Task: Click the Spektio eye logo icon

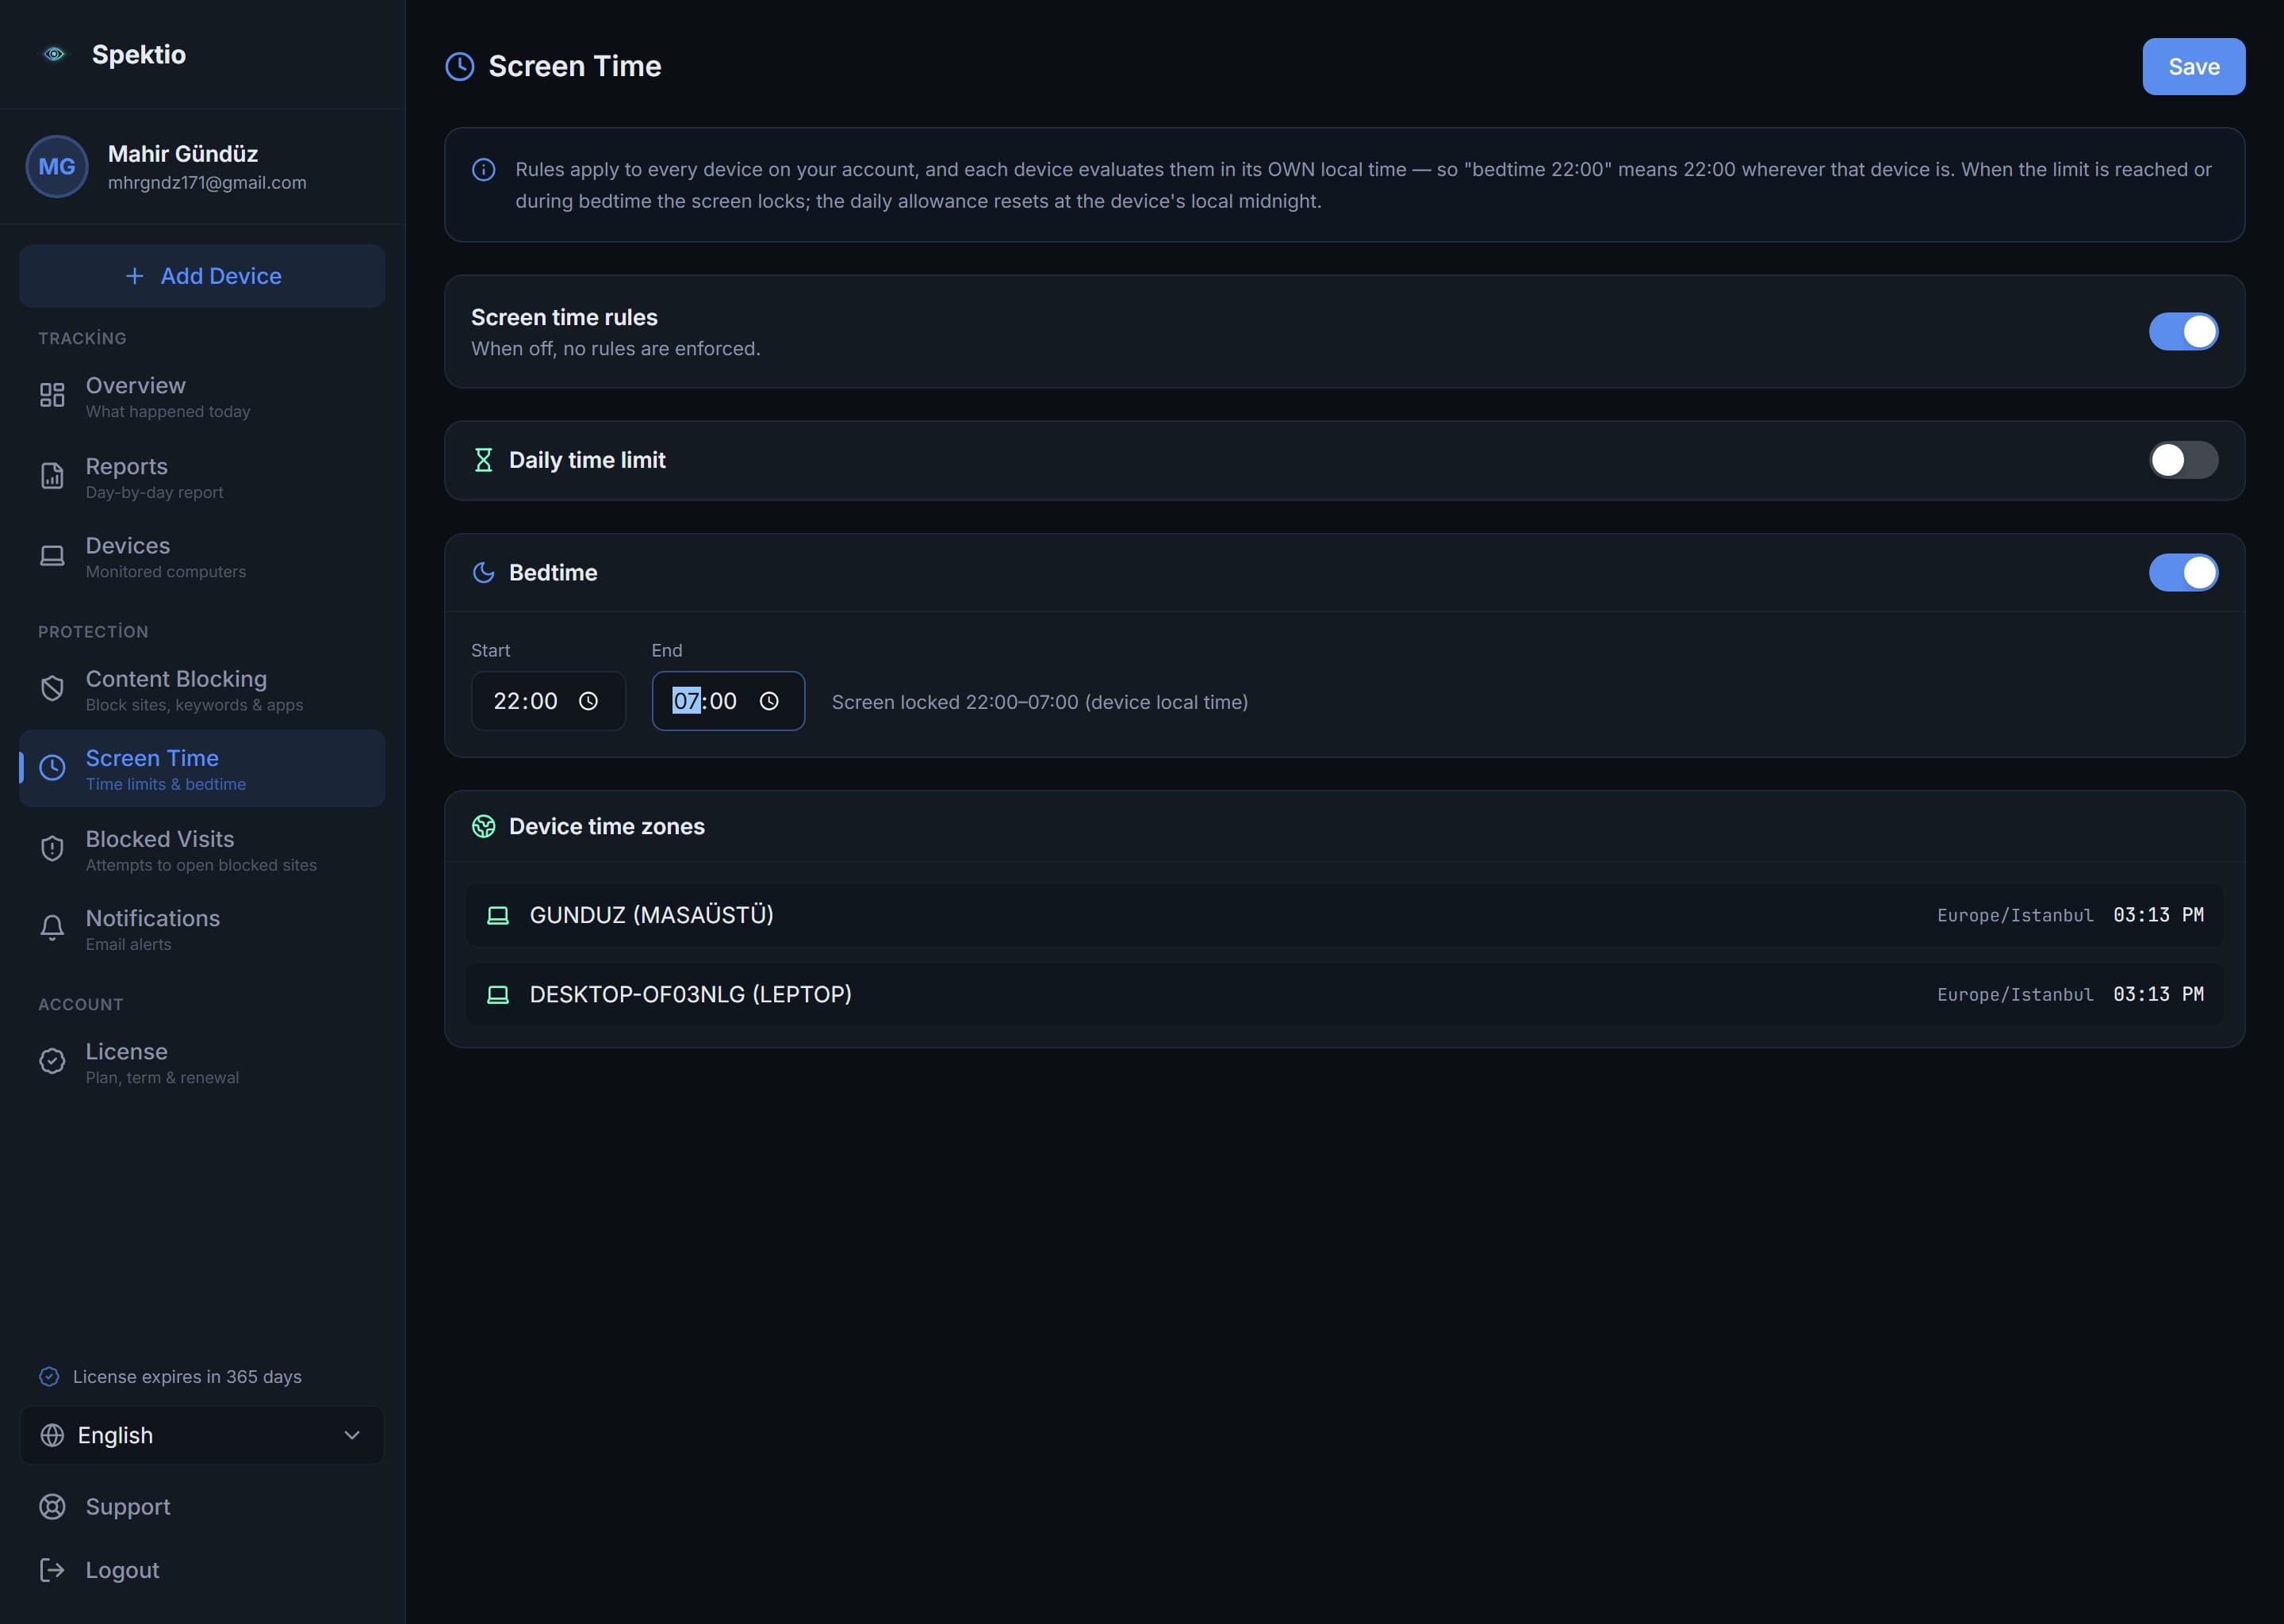Action: click(54, 54)
